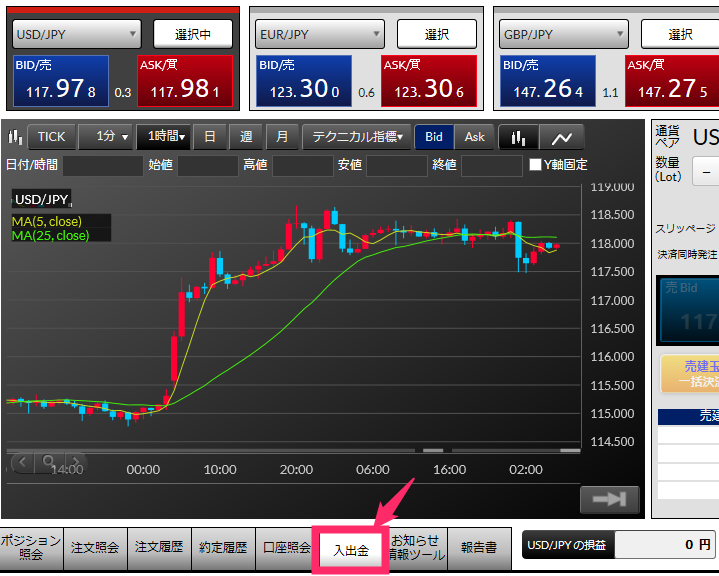Click GBP/JPY BID/売 price 147.264
The image size is (719, 576).
click(x=548, y=81)
